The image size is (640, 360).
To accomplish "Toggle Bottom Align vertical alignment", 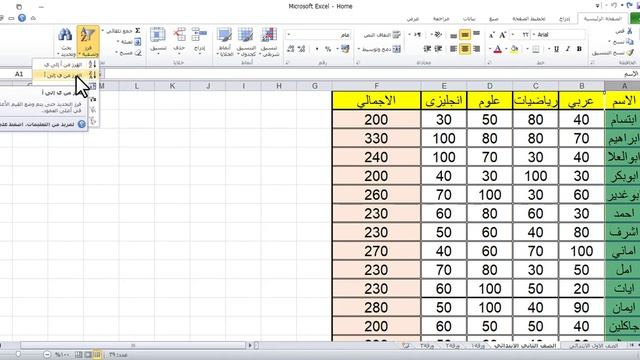I will click(x=453, y=35).
